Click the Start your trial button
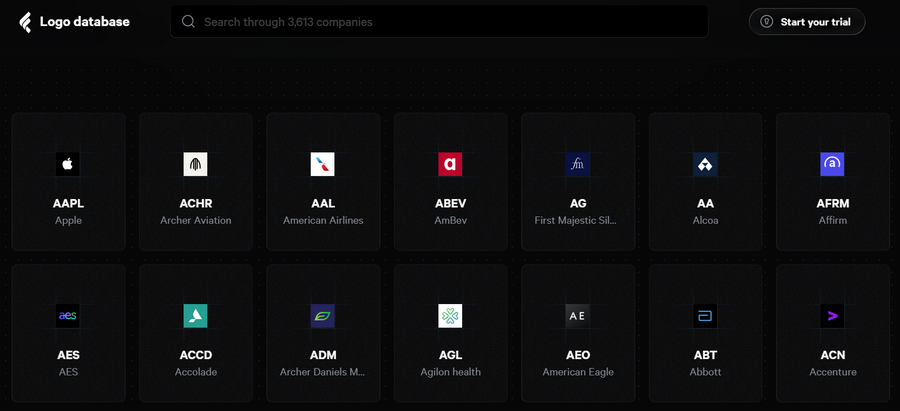This screenshot has width=900, height=411. [806, 22]
